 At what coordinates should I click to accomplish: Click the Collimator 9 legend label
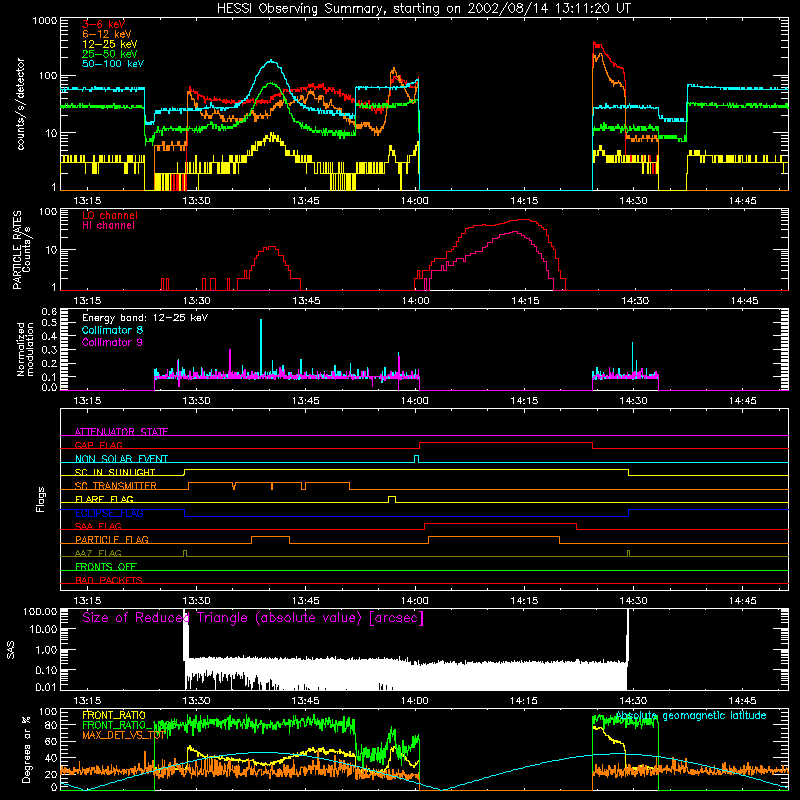point(112,342)
